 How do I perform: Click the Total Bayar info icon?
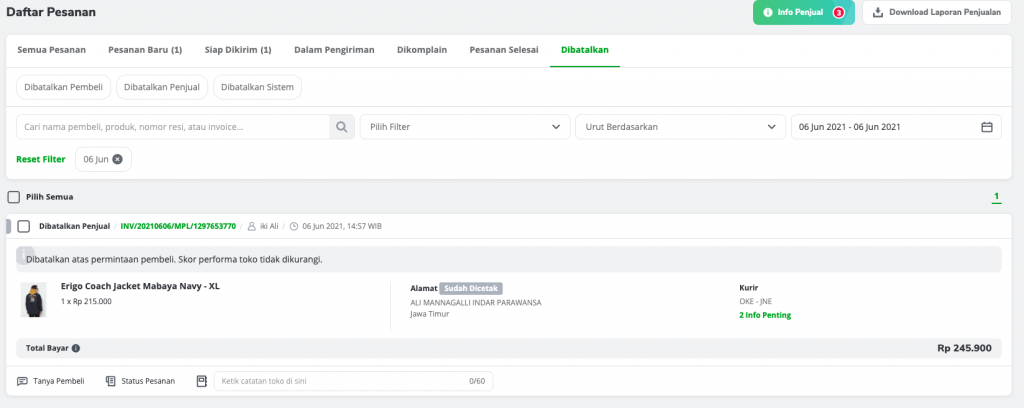coord(76,348)
